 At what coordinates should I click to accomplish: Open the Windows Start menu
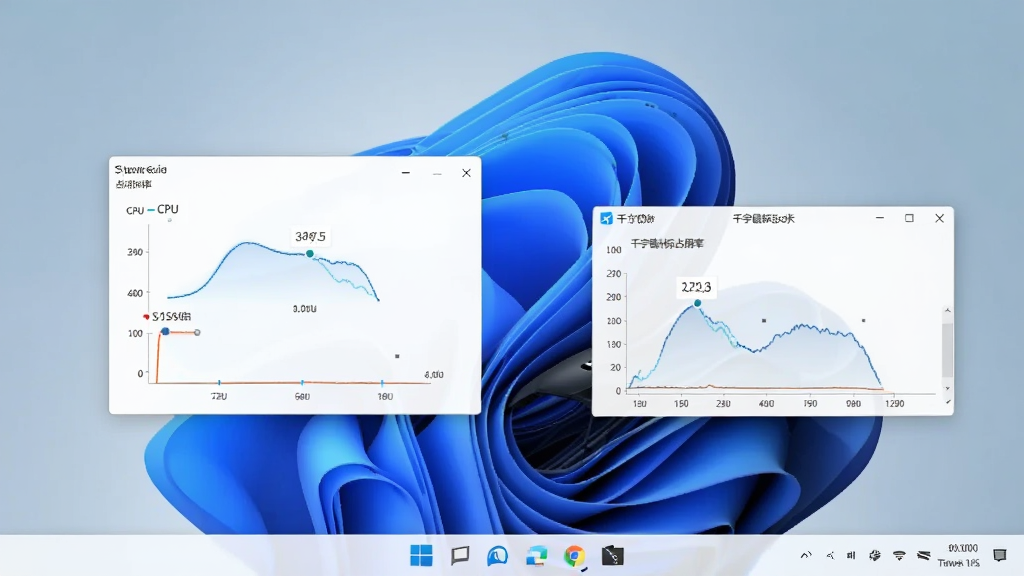[421, 556]
